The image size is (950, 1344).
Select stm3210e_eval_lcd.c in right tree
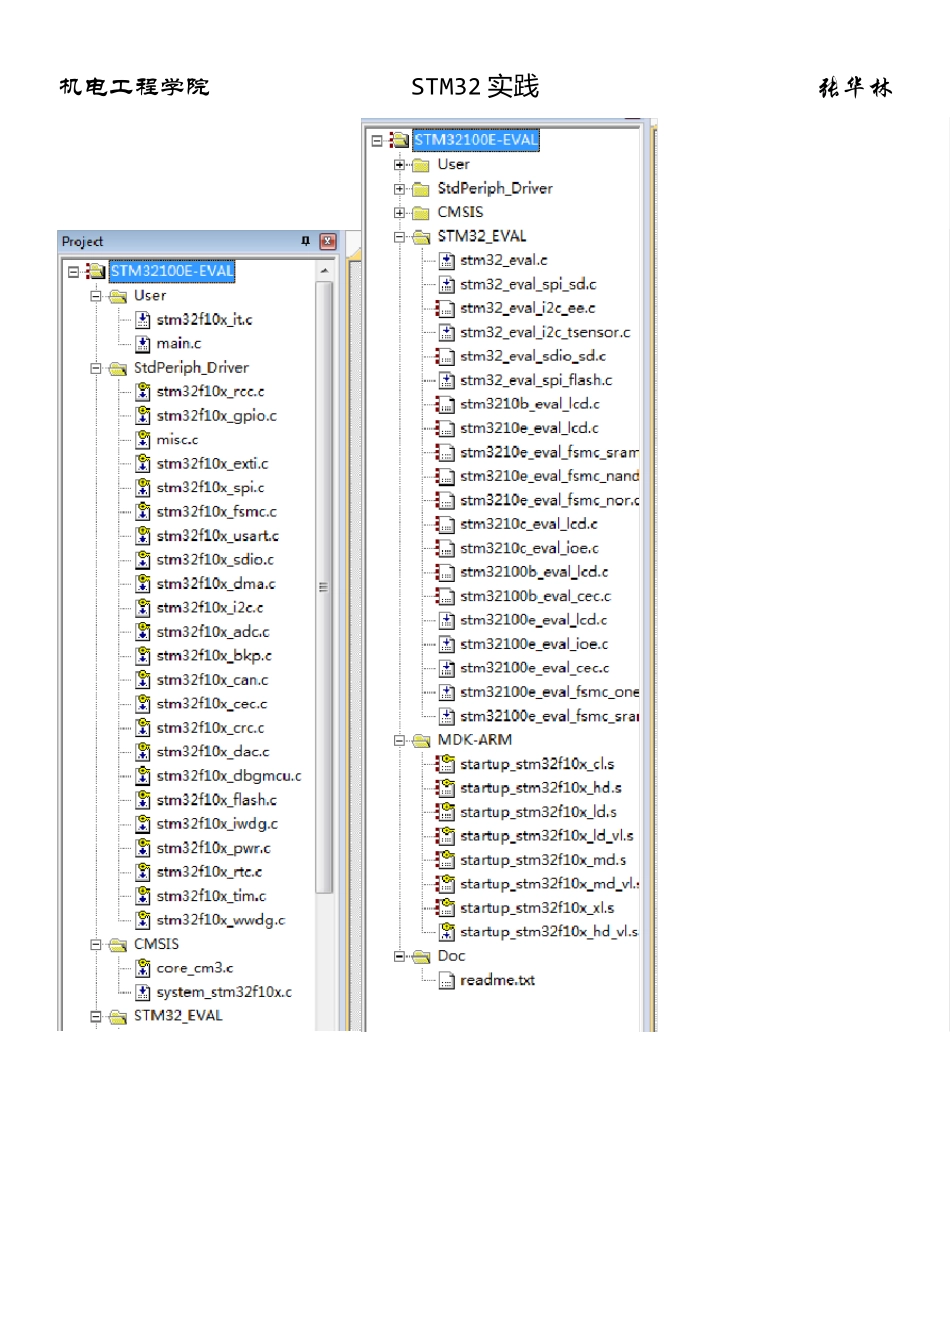click(x=530, y=428)
